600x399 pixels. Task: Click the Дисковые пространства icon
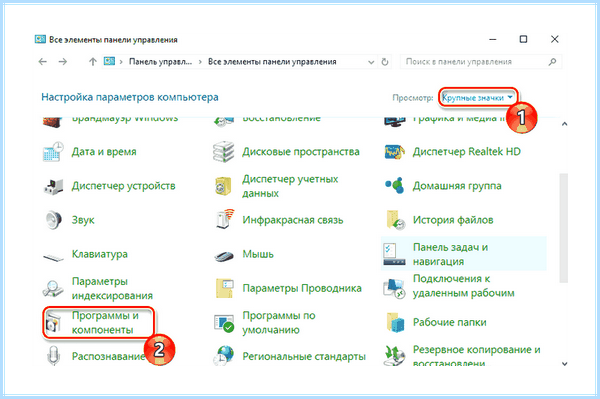click(223, 152)
